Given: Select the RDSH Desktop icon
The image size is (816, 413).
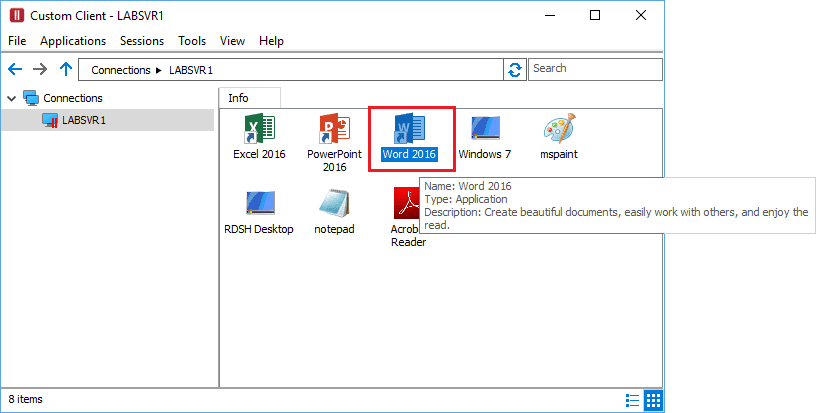Looking at the screenshot, I should (x=260, y=203).
